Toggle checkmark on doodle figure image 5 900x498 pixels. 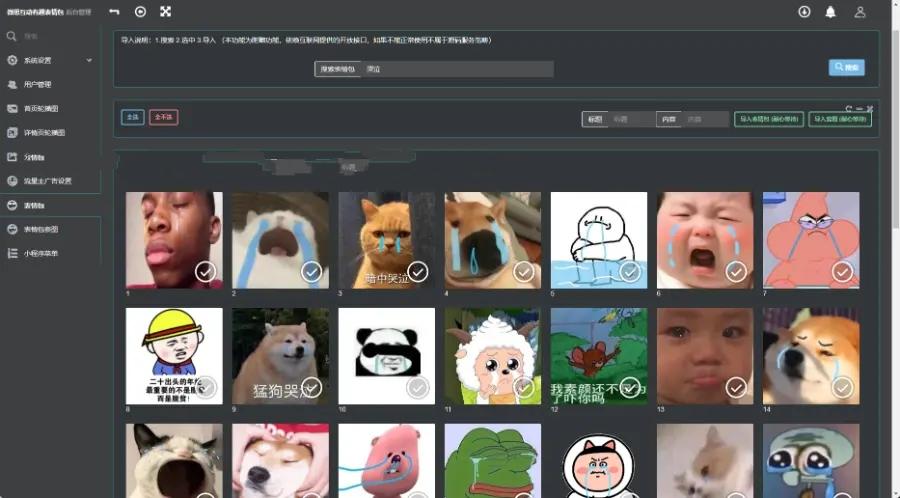point(630,271)
